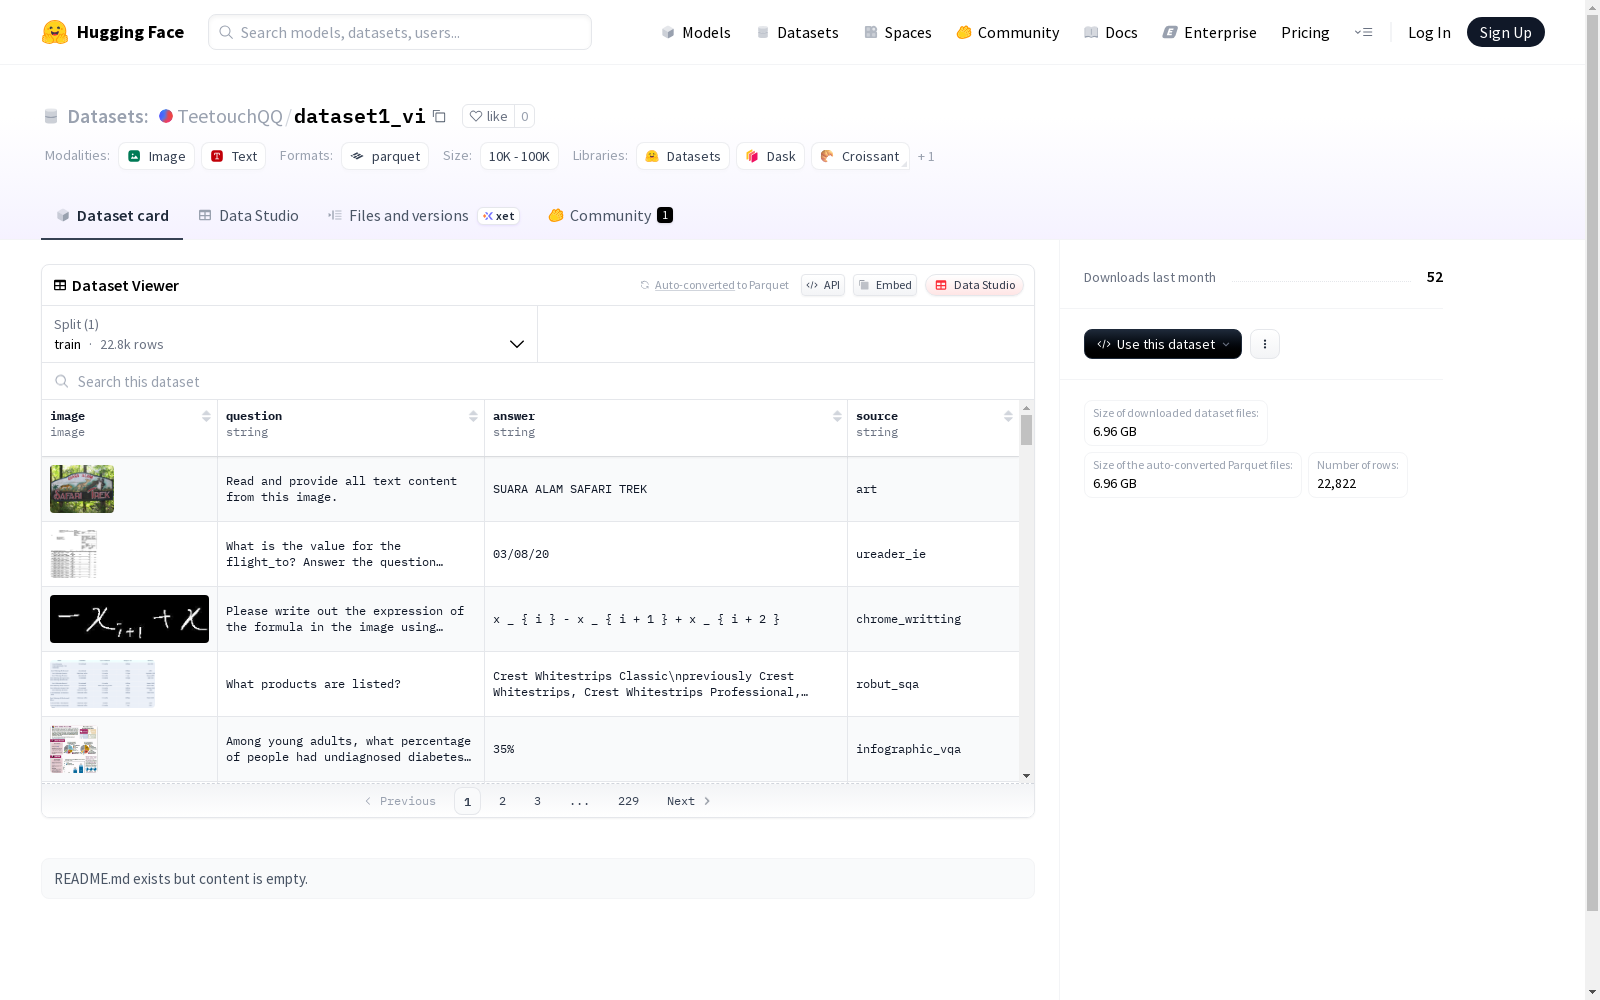Filter by the Image modality tag
The width and height of the screenshot is (1600, 1000).
[157, 156]
